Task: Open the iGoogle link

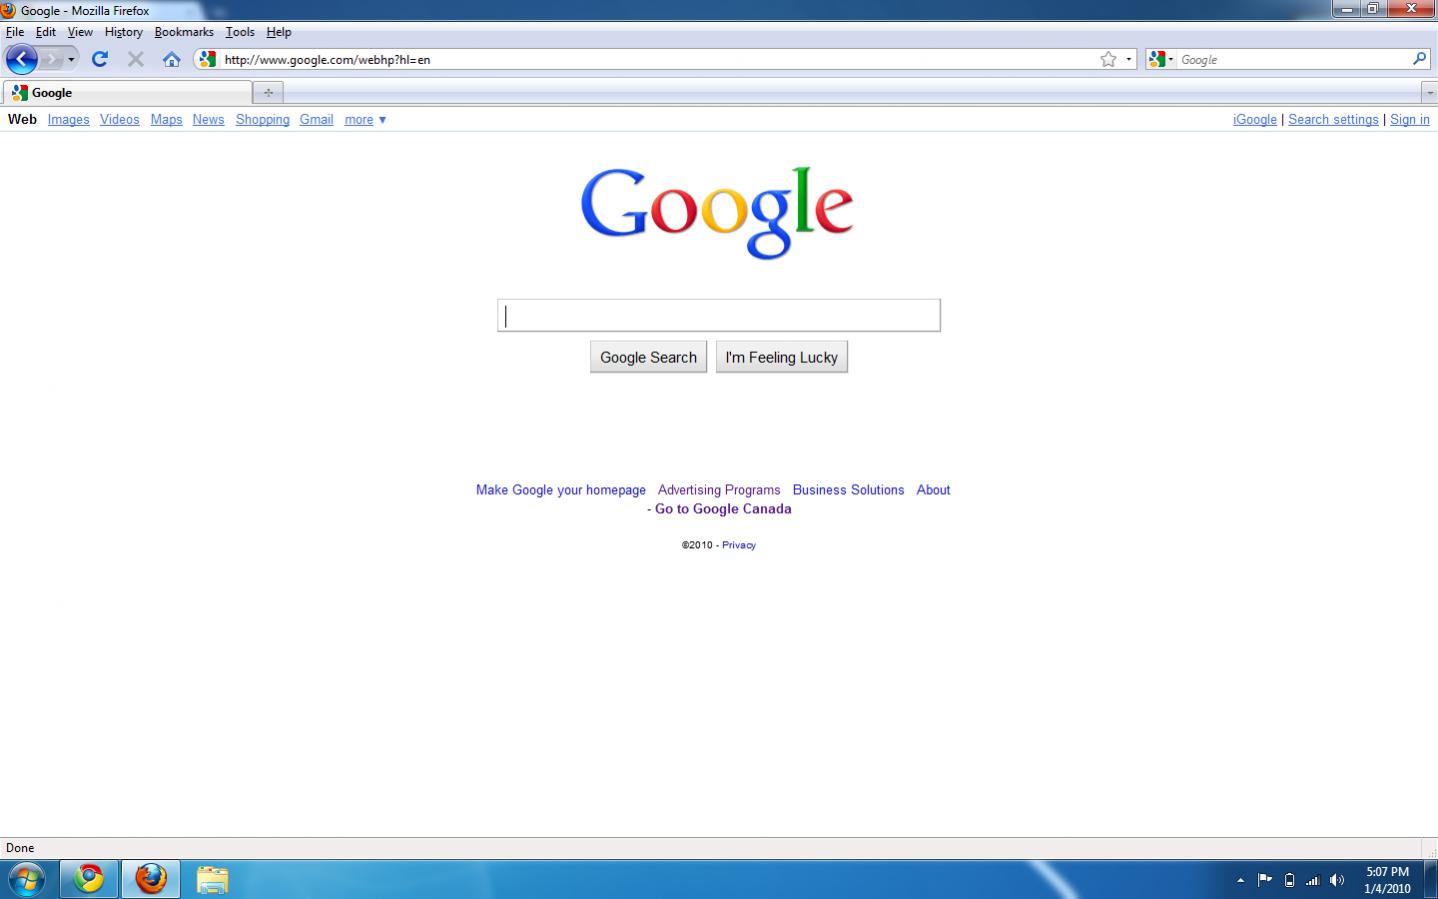Action: (x=1254, y=119)
